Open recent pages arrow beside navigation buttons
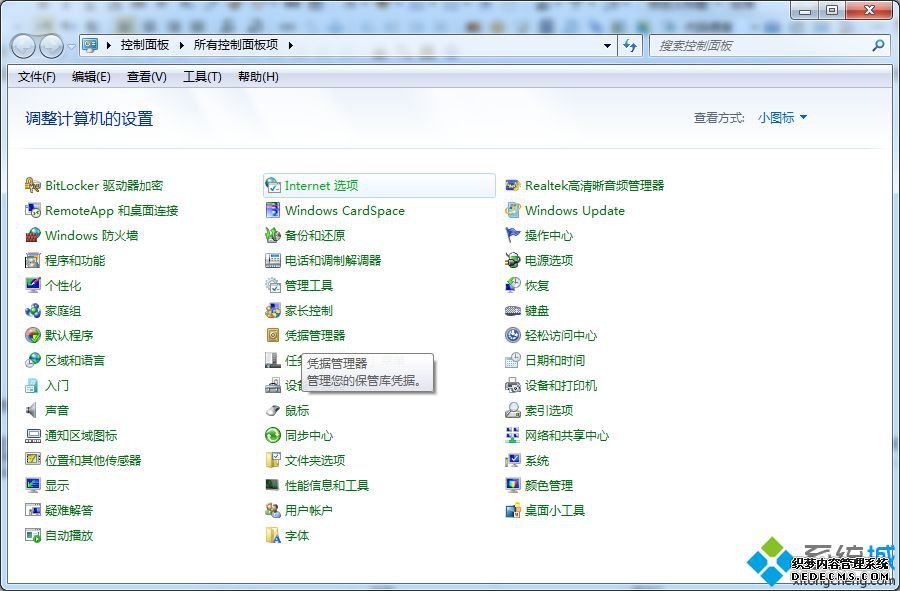900x591 pixels. point(71,46)
